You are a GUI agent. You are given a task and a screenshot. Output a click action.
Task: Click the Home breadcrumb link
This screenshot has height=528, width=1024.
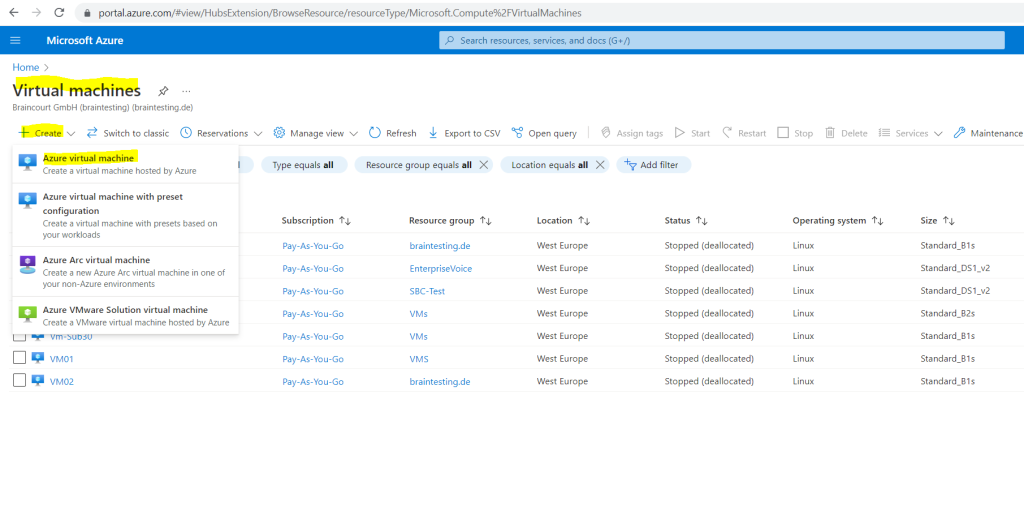[25, 67]
